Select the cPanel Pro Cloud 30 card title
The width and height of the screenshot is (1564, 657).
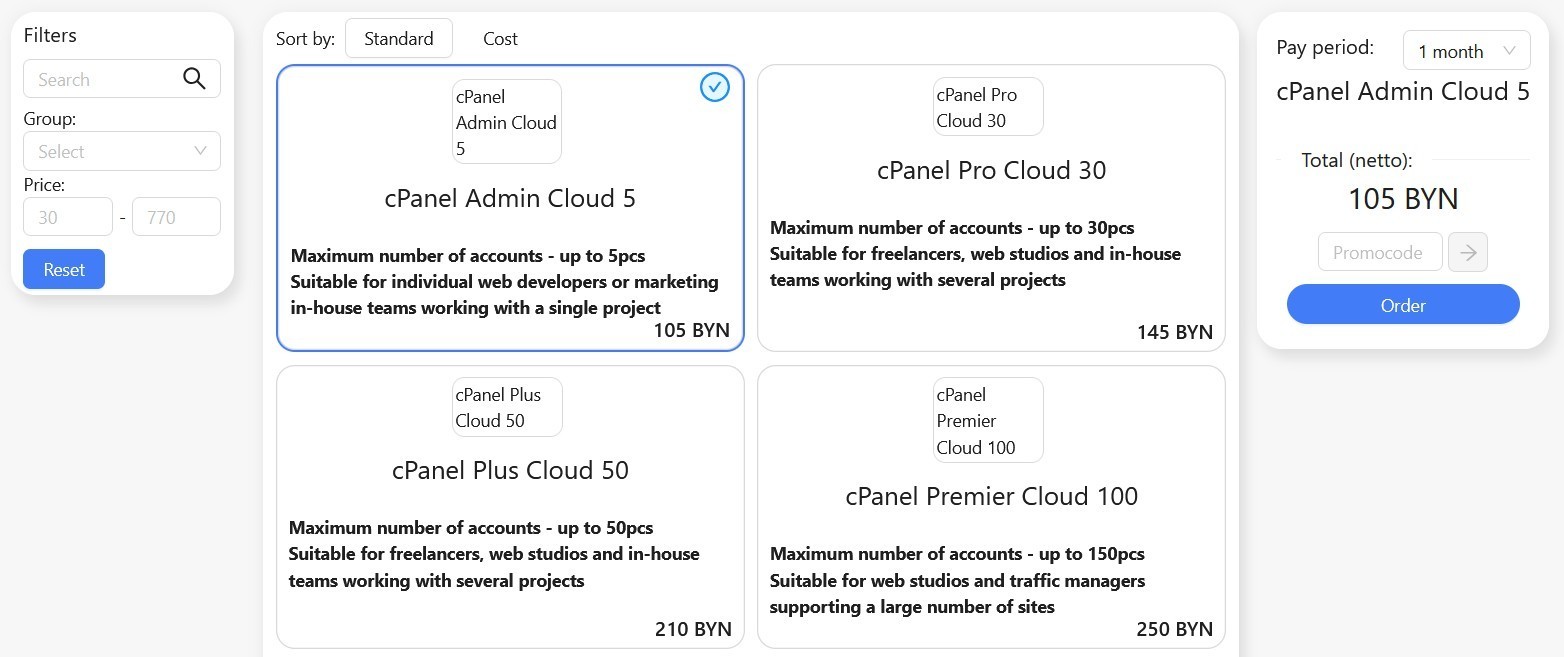point(991,170)
